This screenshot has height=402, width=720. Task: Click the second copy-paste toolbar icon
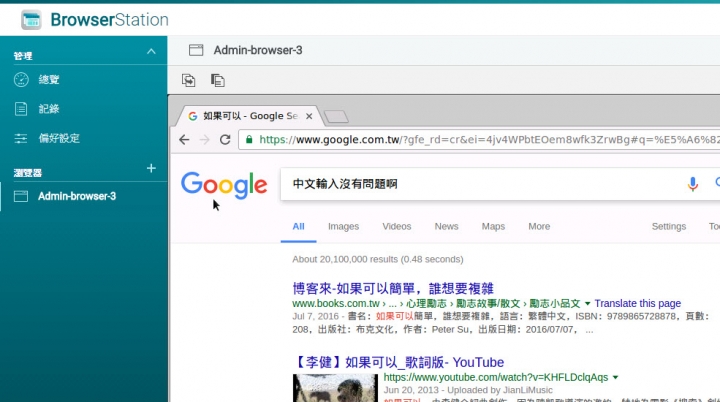[x=218, y=80]
